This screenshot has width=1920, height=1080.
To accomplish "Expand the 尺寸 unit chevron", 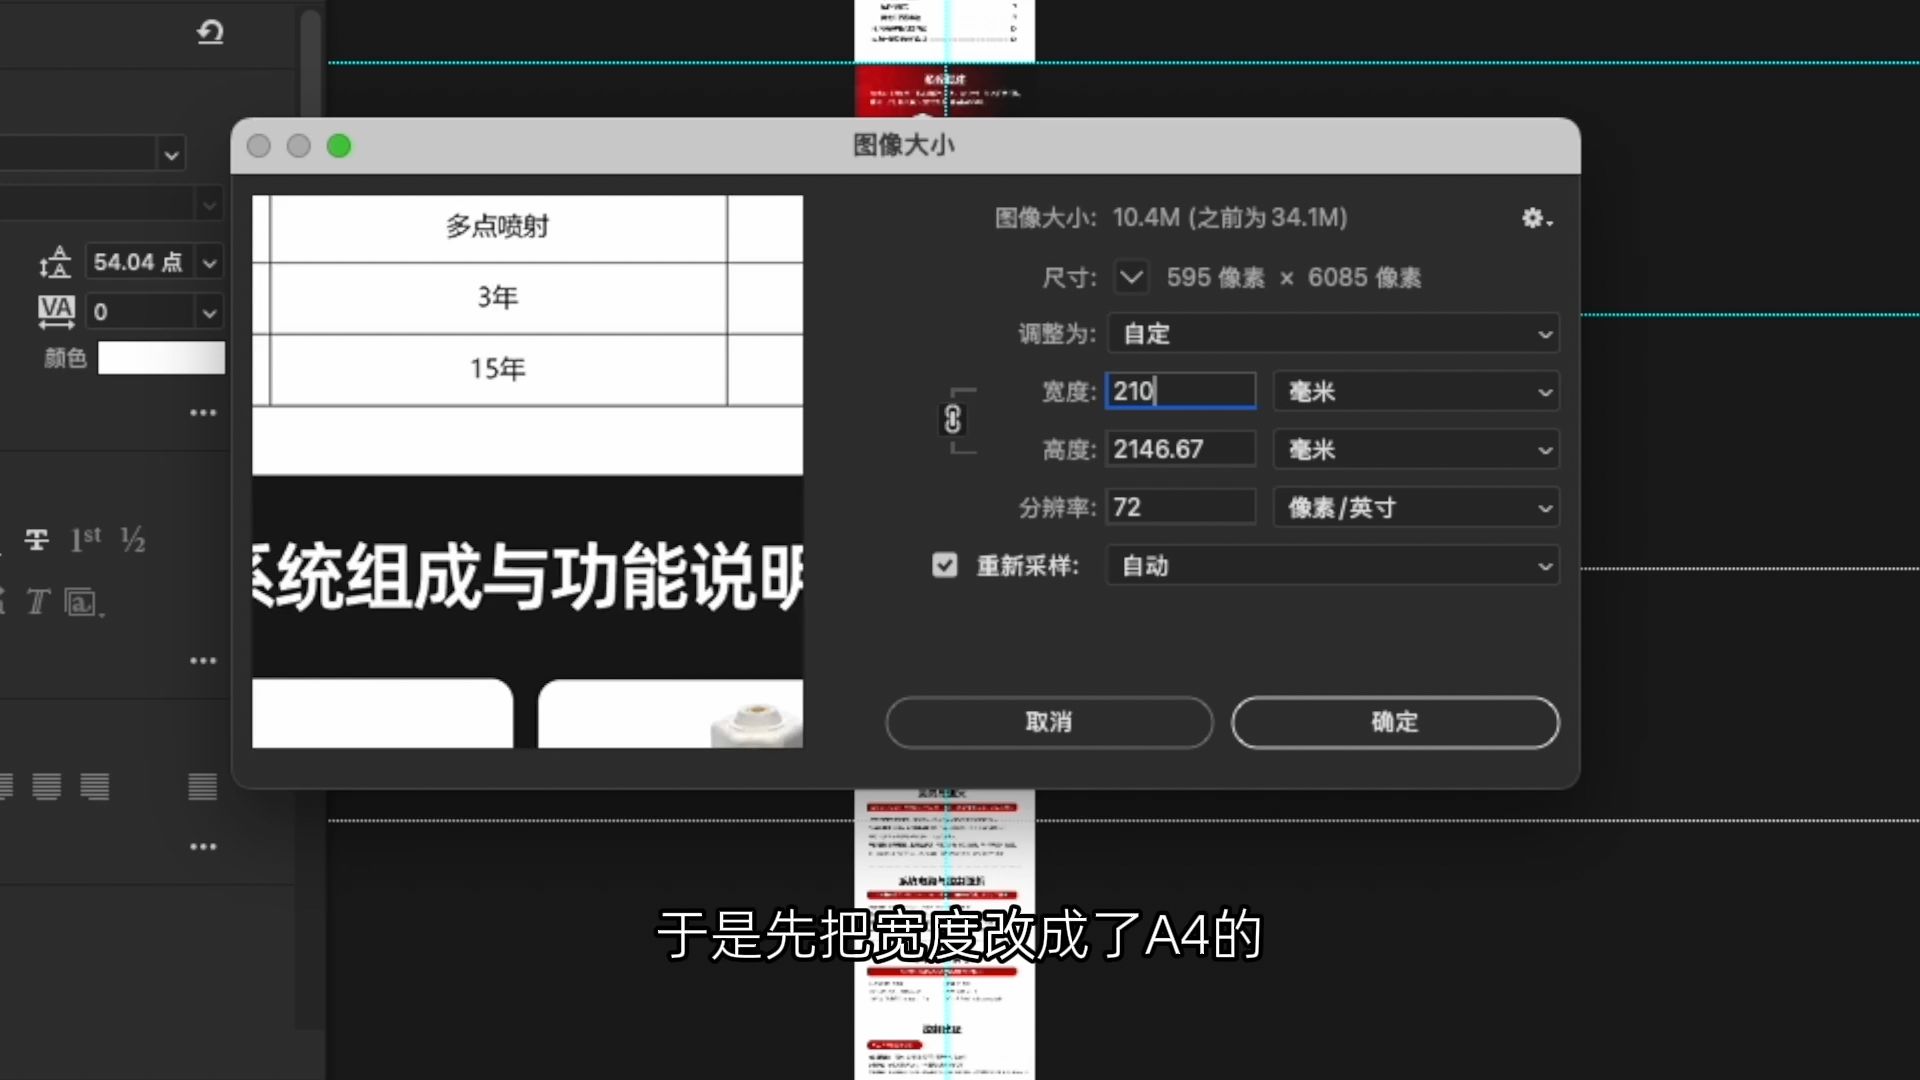I will 1131,277.
